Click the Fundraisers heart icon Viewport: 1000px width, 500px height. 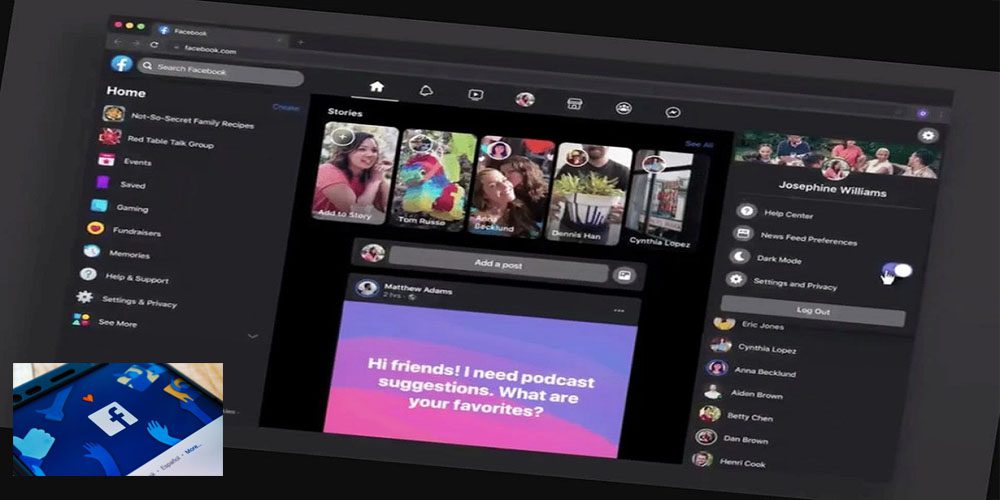(x=95, y=228)
